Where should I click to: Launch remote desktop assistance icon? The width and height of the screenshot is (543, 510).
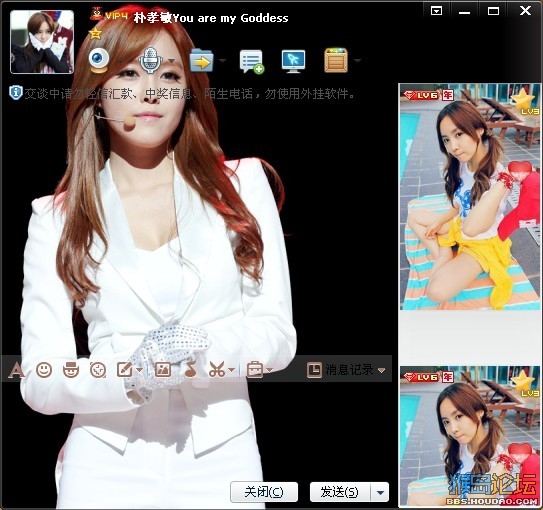(x=293, y=61)
